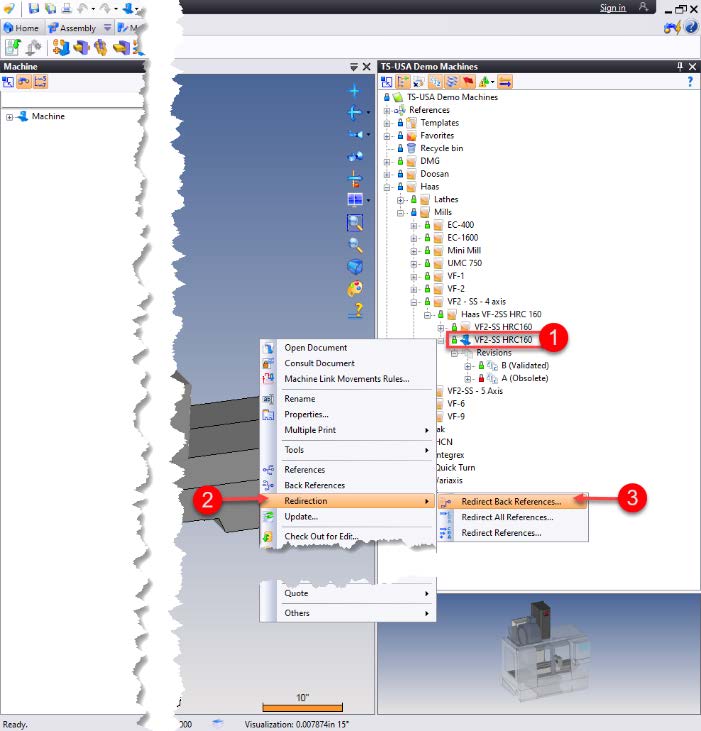701x731 pixels.
Task: Click the blue cube view icon in viewport
Action: tap(355, 266)
